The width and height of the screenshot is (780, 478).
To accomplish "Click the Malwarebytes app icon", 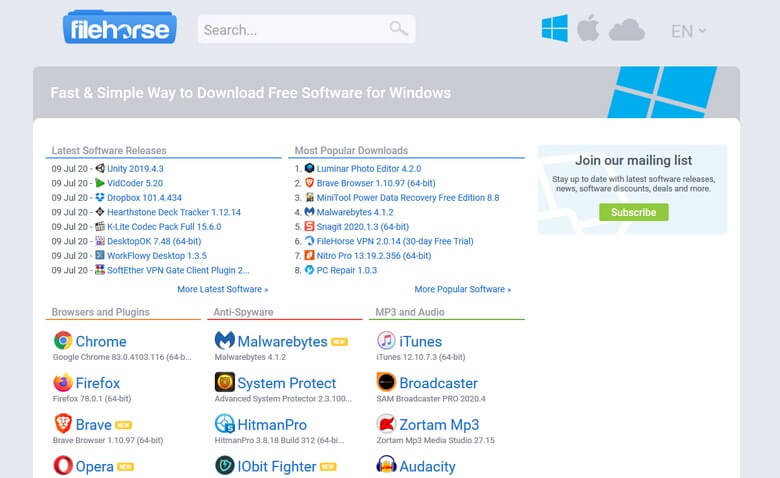I will (x=225, y=341).
